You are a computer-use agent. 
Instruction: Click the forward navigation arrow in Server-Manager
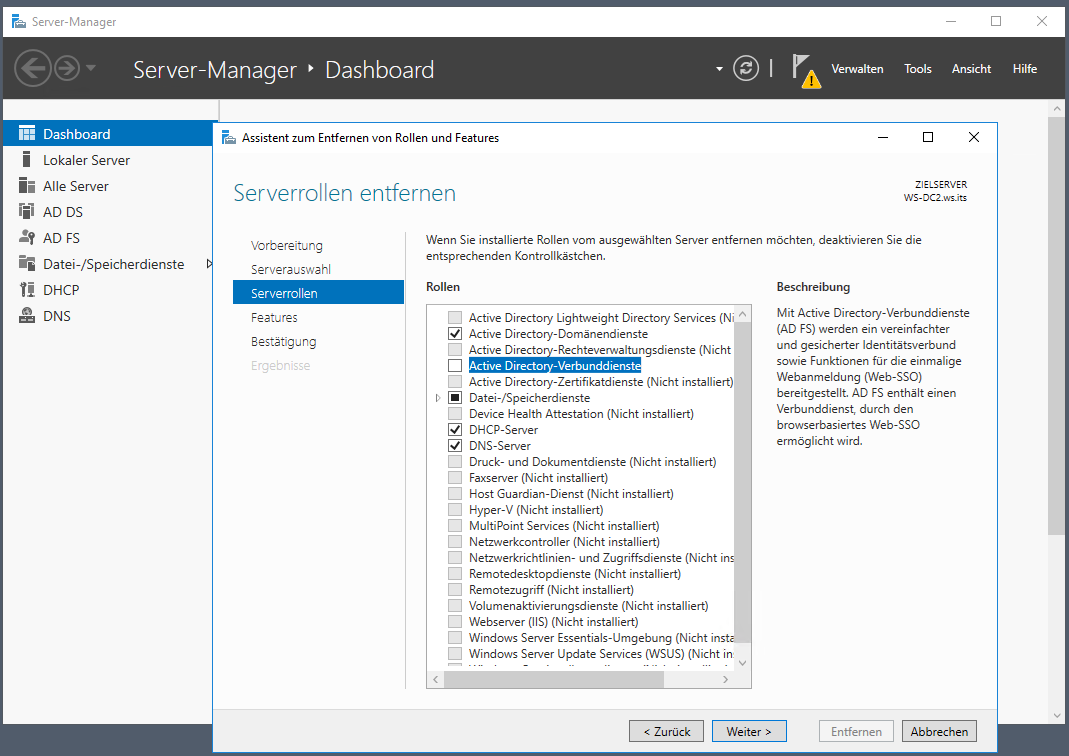pyautogui.click(x=67, y=68)
